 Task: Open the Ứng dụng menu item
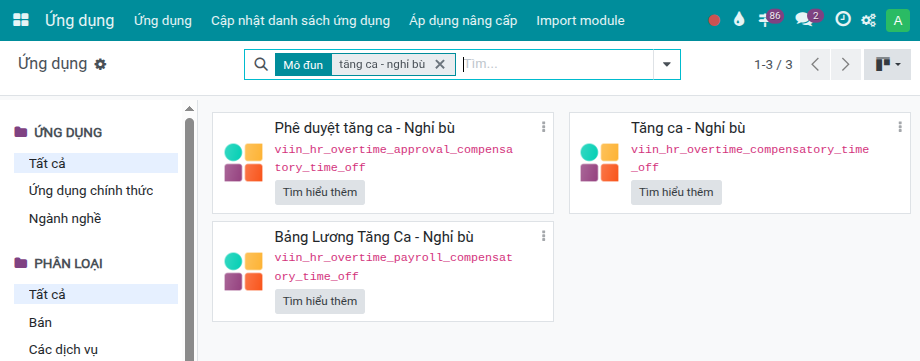(x=163, y=21)
